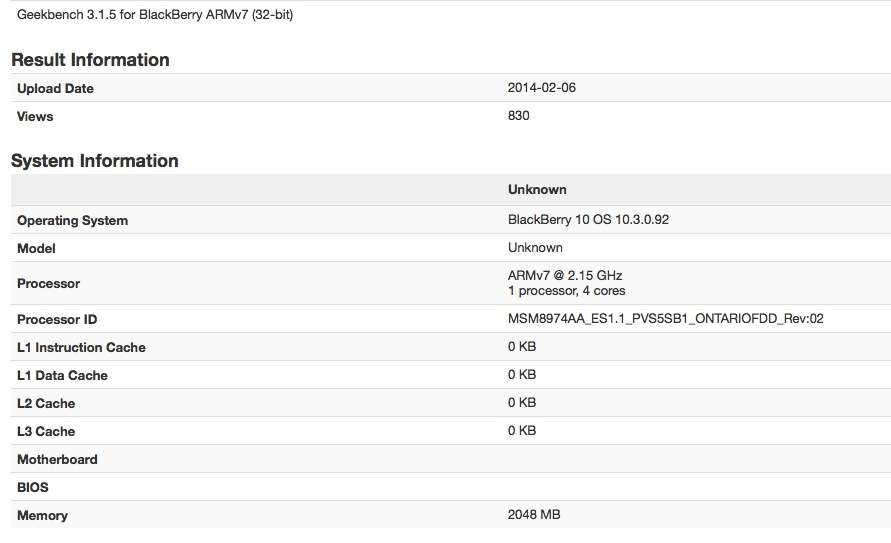Select the Operating System label
This screenshot has height=543, width=891.
click(72, 220)
